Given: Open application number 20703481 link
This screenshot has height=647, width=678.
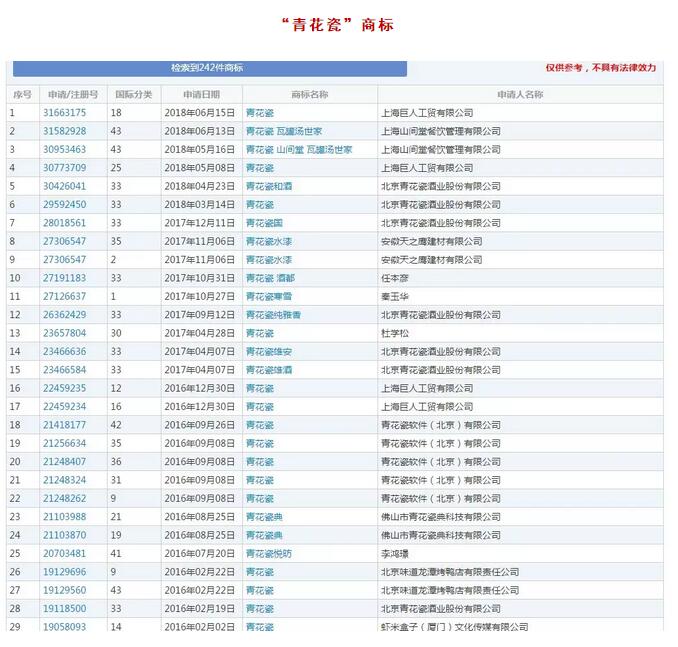Looking at the screenshot, I should (x=64, y=554).
